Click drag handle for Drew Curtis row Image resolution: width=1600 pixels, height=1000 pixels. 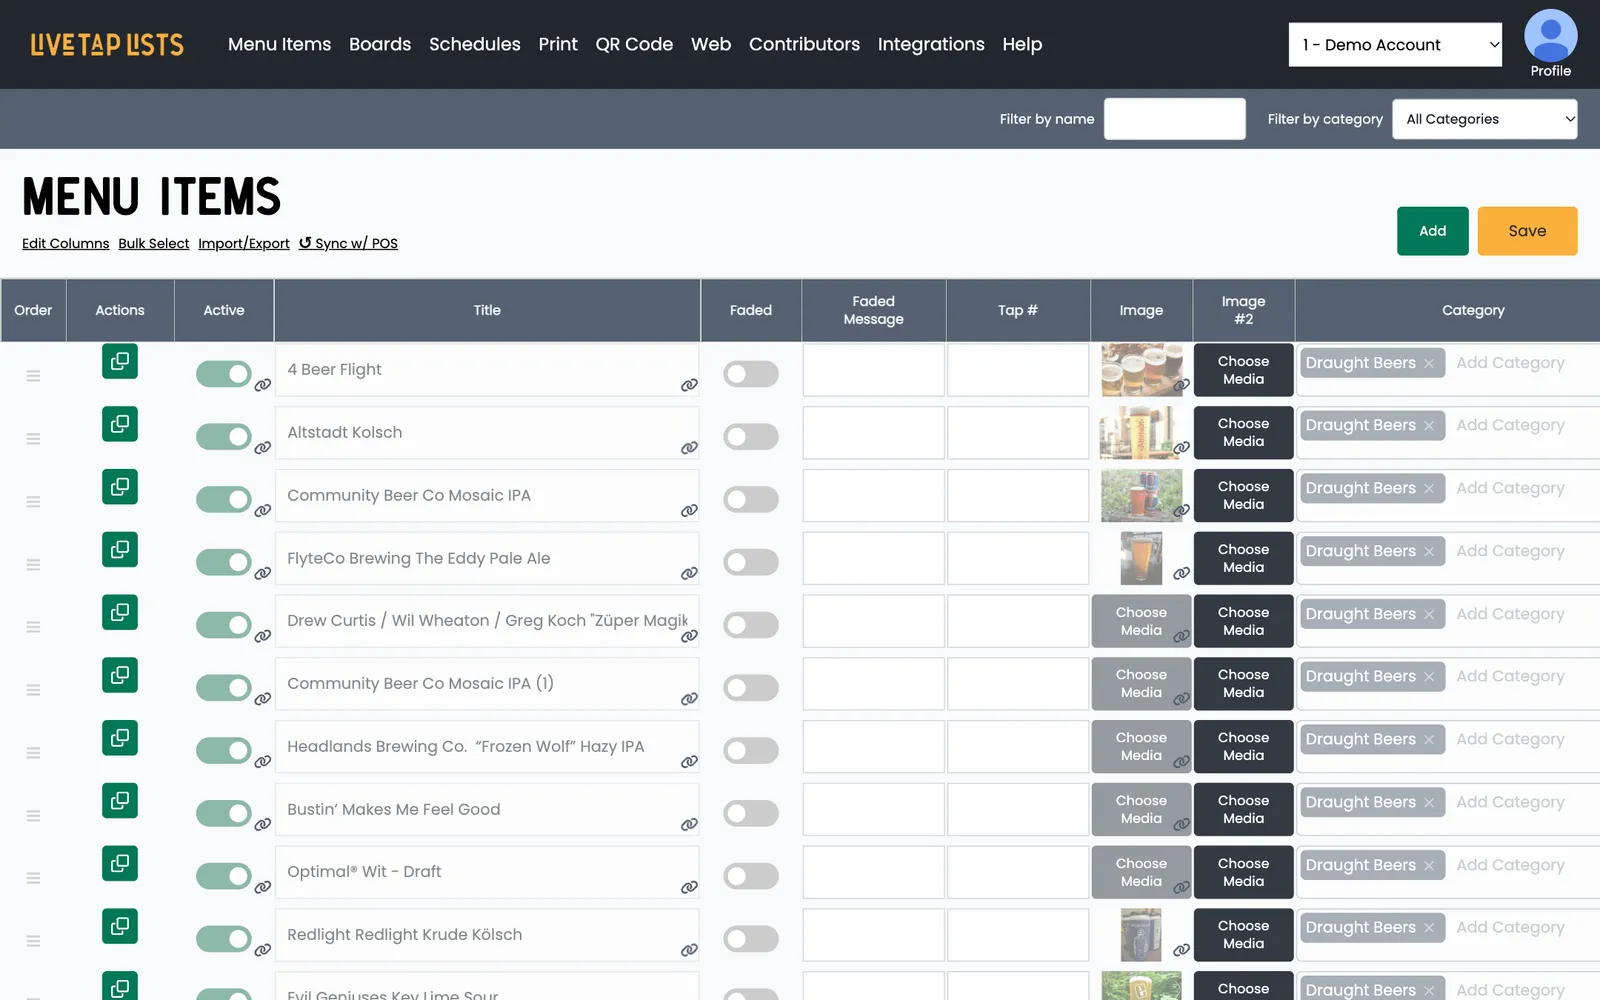tap(33, 627)
